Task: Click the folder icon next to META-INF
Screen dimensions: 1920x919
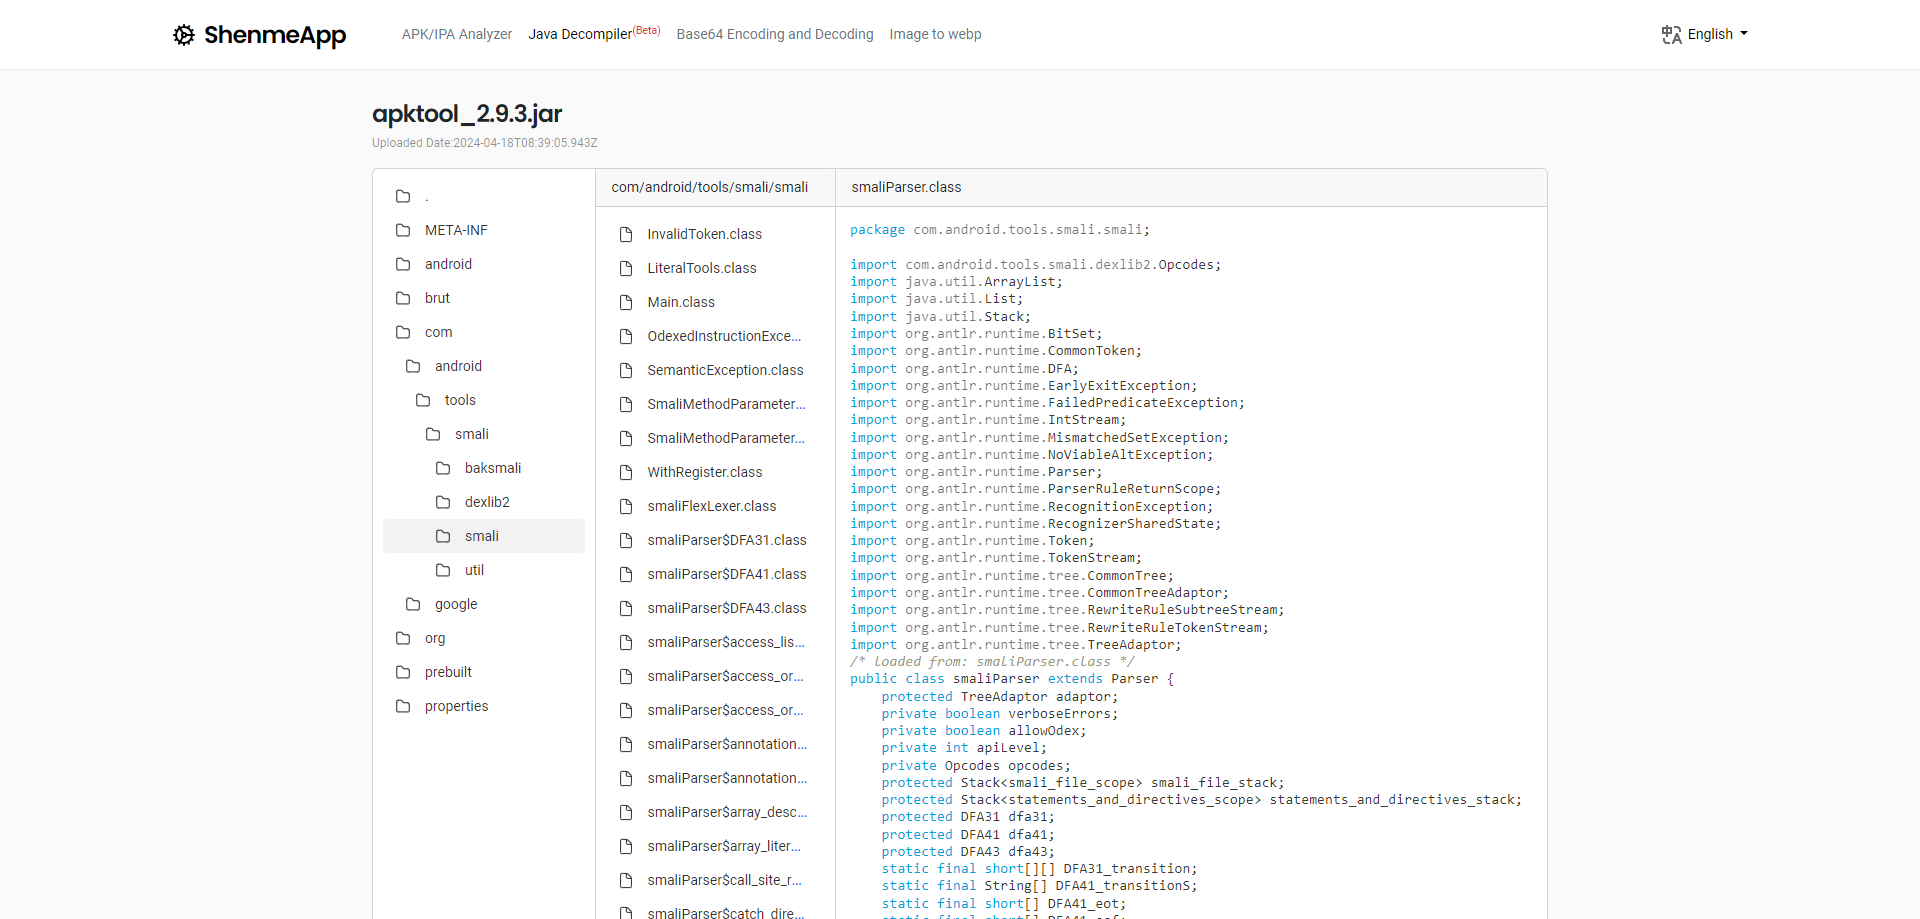Action: point(403,230)
